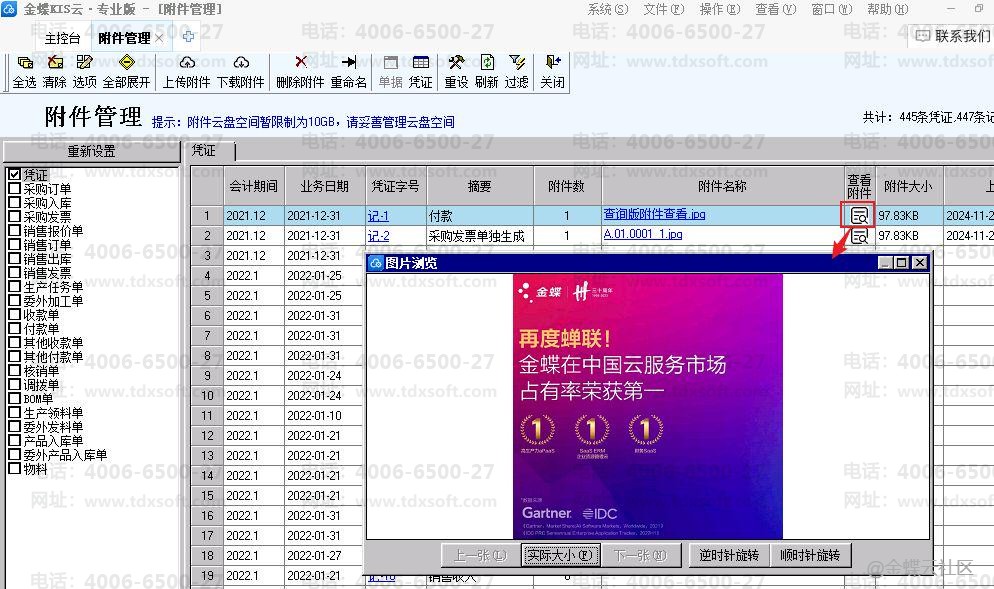Viewport: 994px width, 589px height.
Task: Click the 下一张(N) next image button
Action: (641, 555)
